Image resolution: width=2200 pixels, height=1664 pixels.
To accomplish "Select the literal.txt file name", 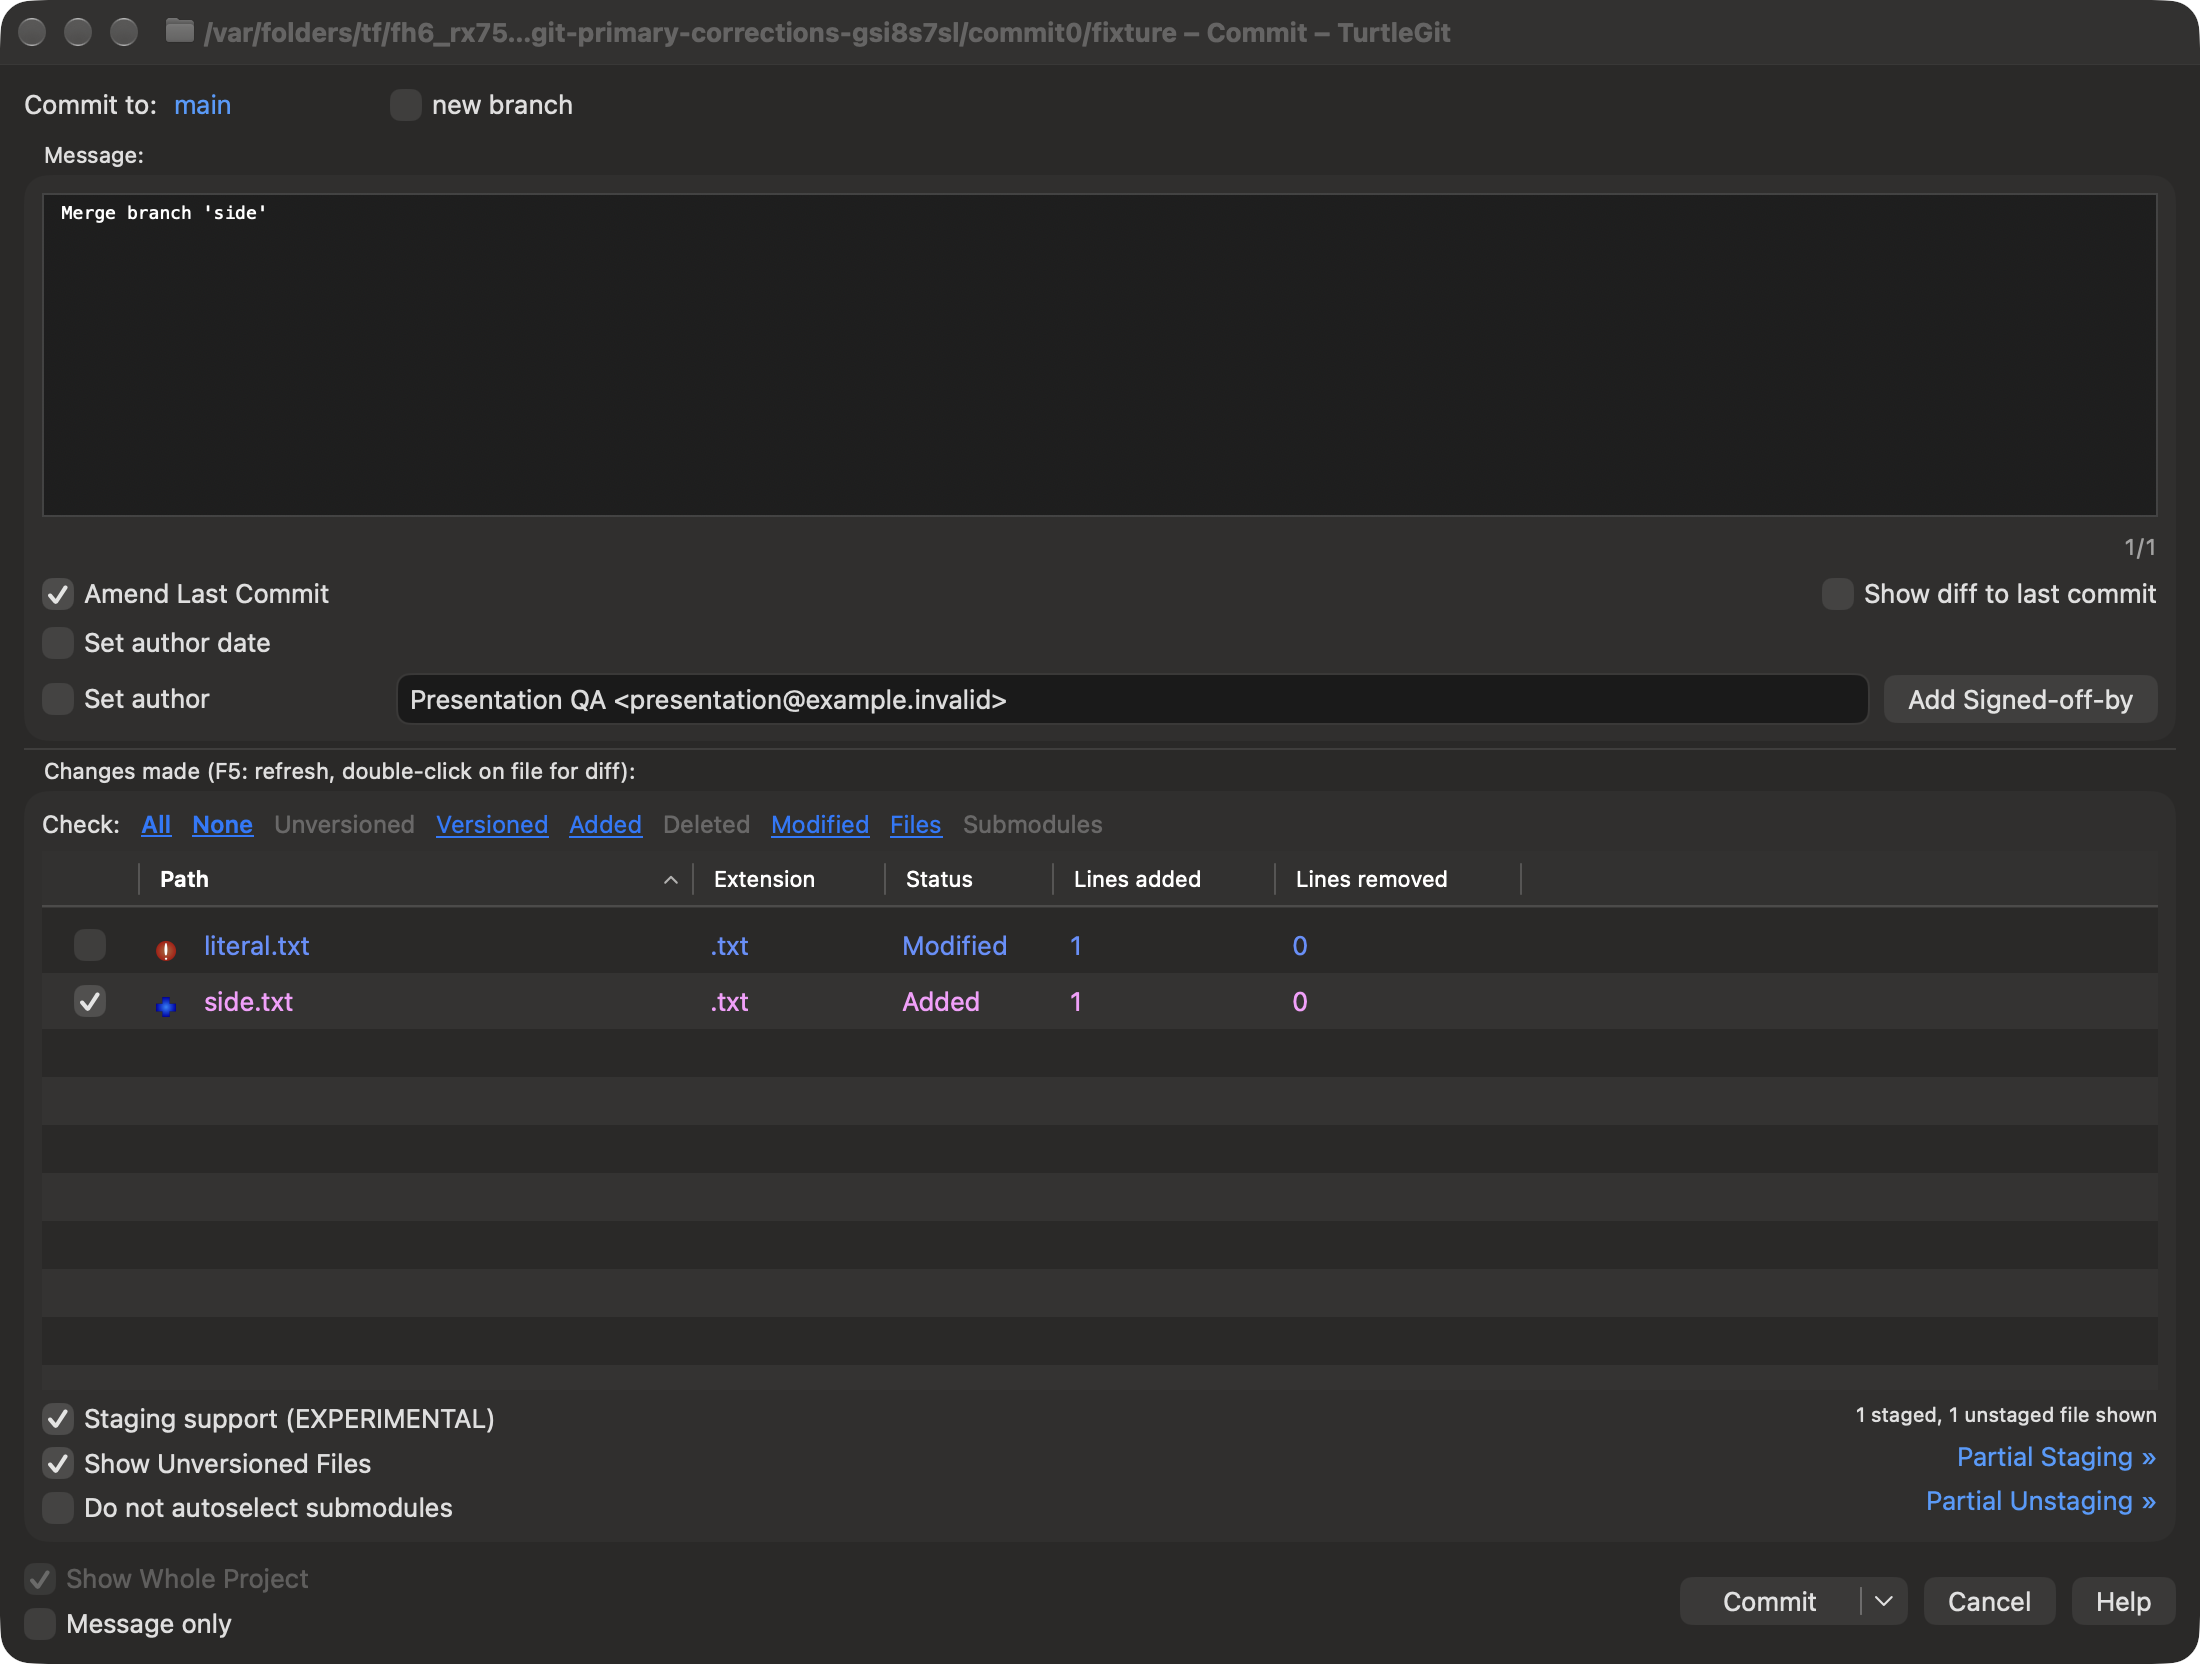I will coord(256,946).
